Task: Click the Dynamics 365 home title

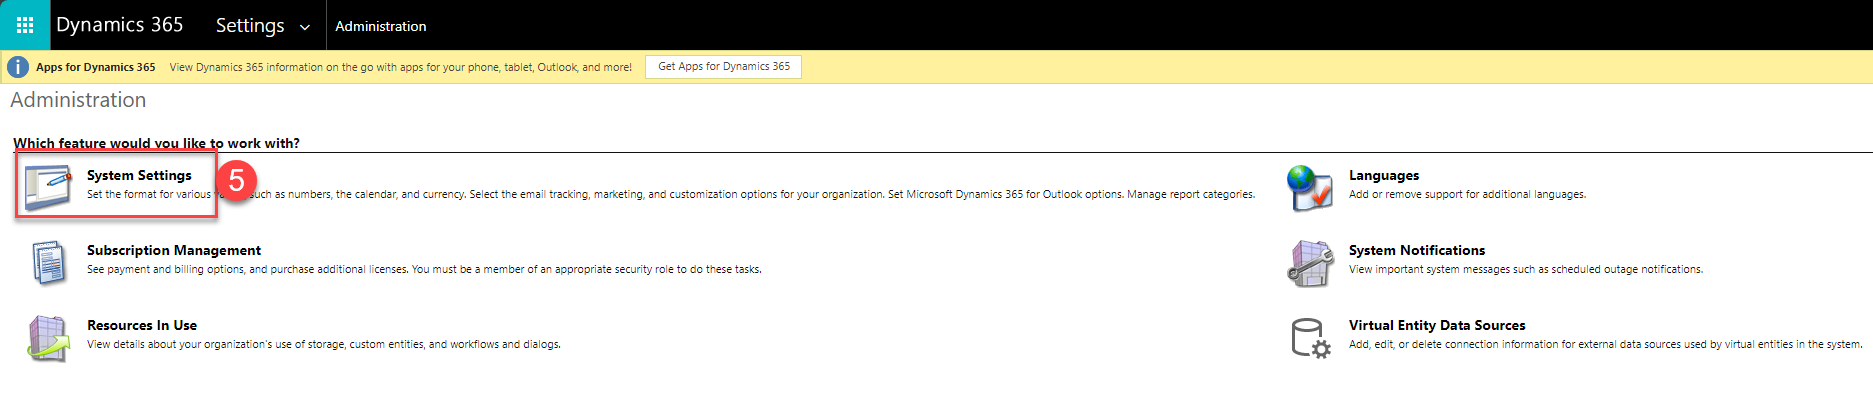Action: pos(119,25)
